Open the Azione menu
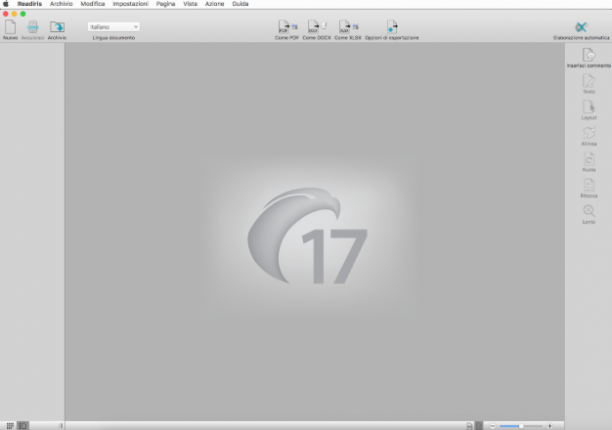612x430 pixels. [x=215, y=4]
